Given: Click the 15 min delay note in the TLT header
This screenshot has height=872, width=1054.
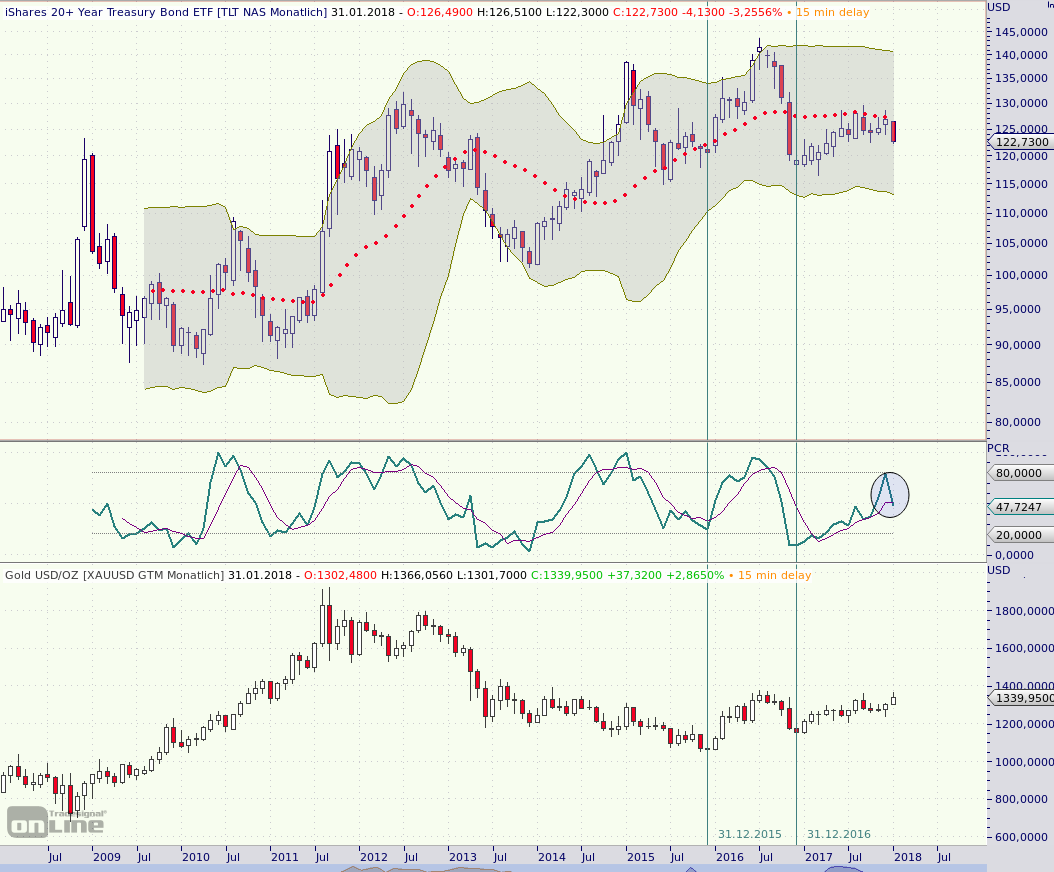Looking at the screenshot, I should tap(832, 12).
